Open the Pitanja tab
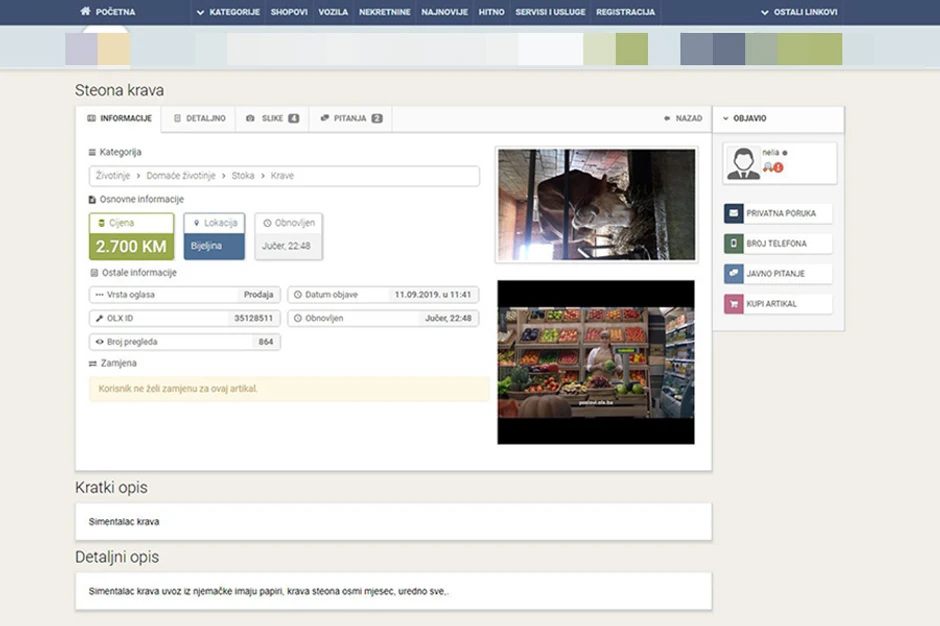This screenshot has height=626, width=940. click(x=350, y=118)
